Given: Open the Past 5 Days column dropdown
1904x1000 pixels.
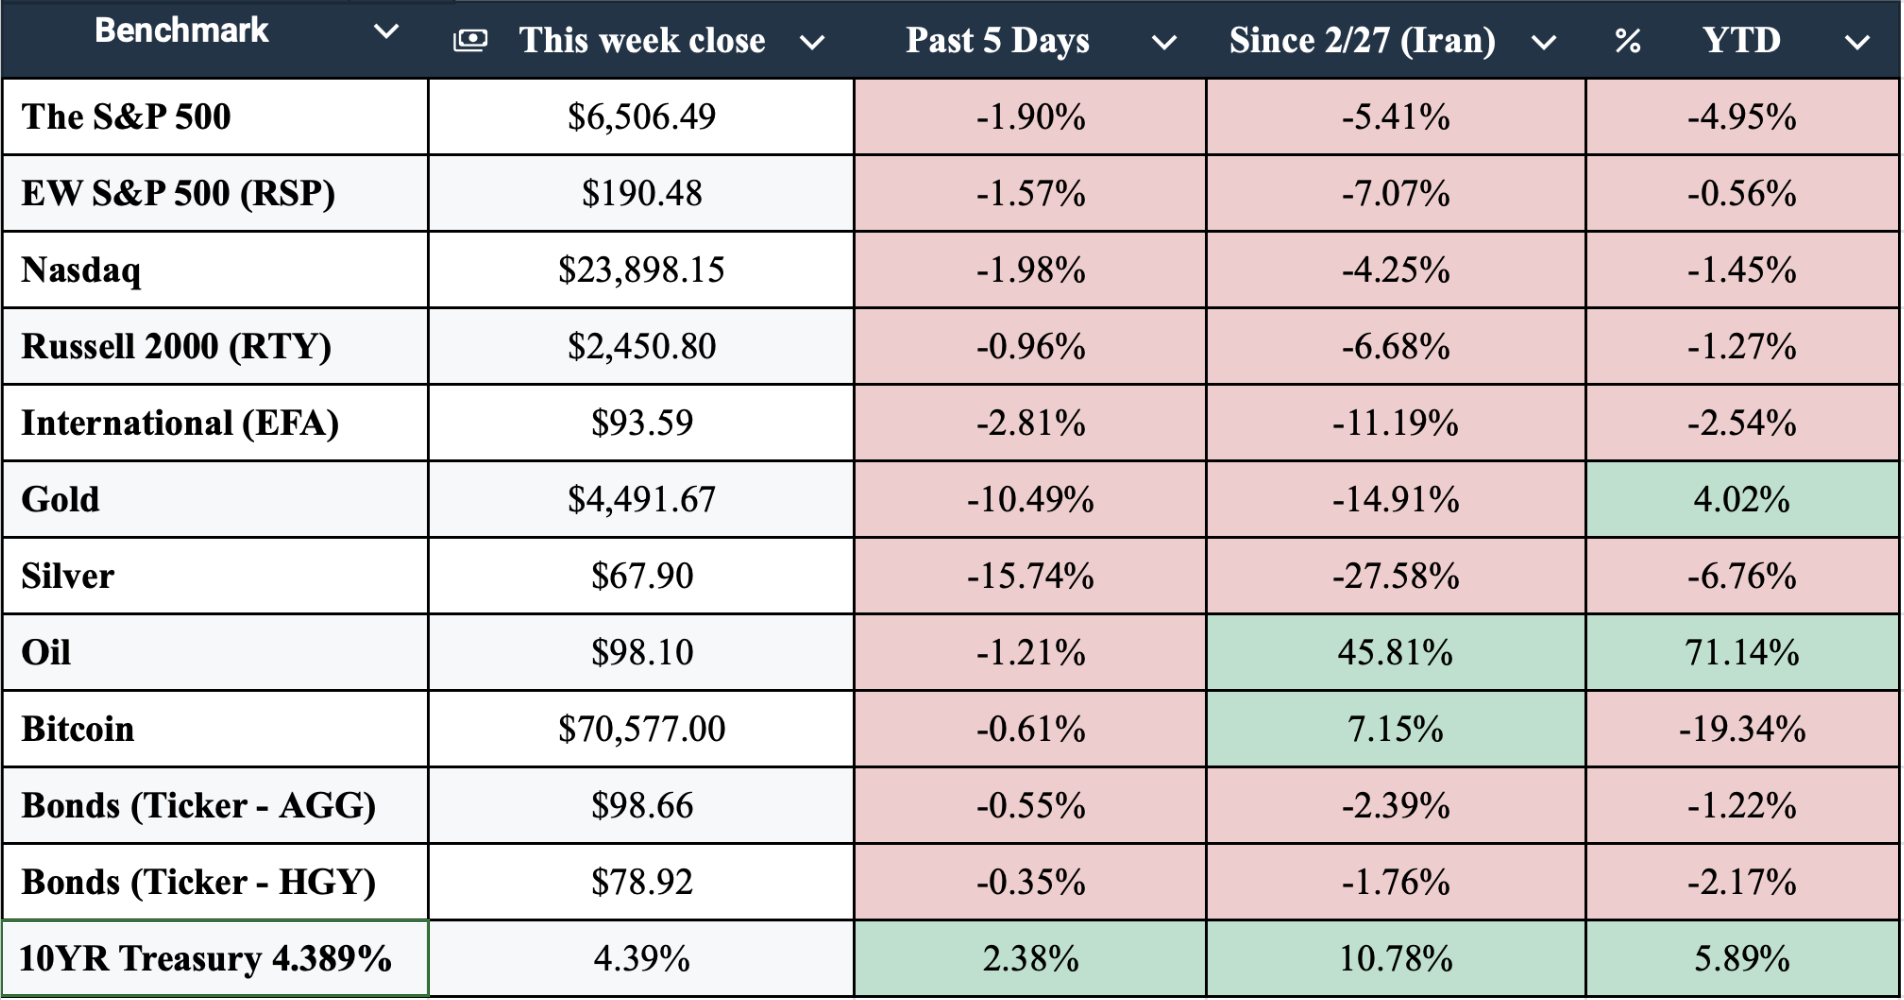Looking at the screenshot, I should point(1163,42).
